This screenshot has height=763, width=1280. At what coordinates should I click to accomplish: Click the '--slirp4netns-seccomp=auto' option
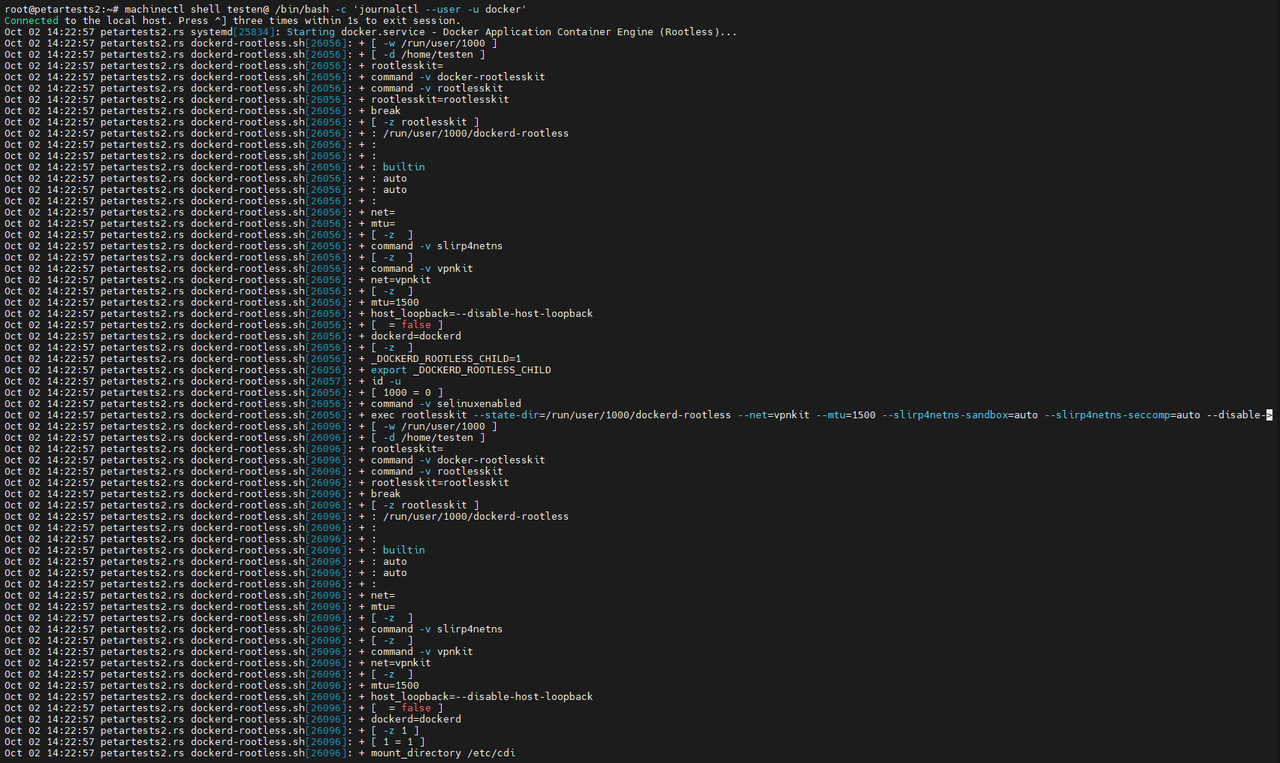click(1122, 415)
